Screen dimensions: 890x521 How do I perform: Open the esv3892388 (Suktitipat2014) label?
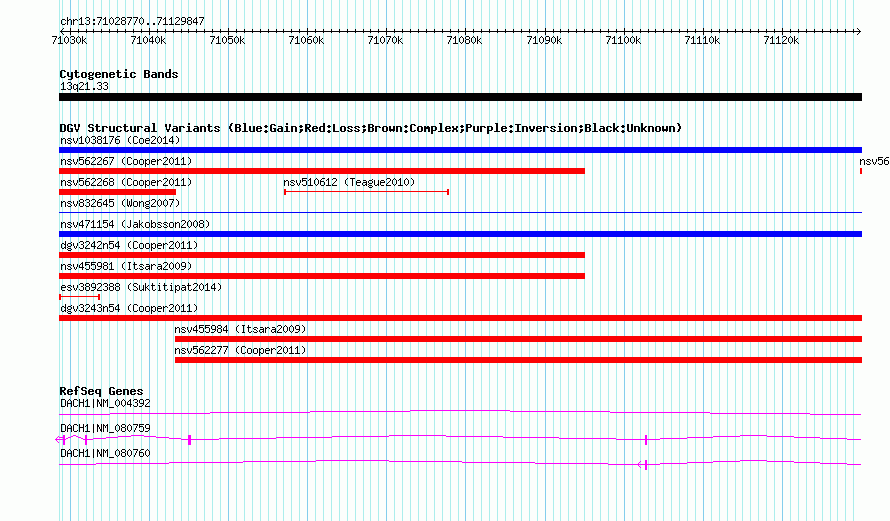pyautogui.click(x=141, y=287)
